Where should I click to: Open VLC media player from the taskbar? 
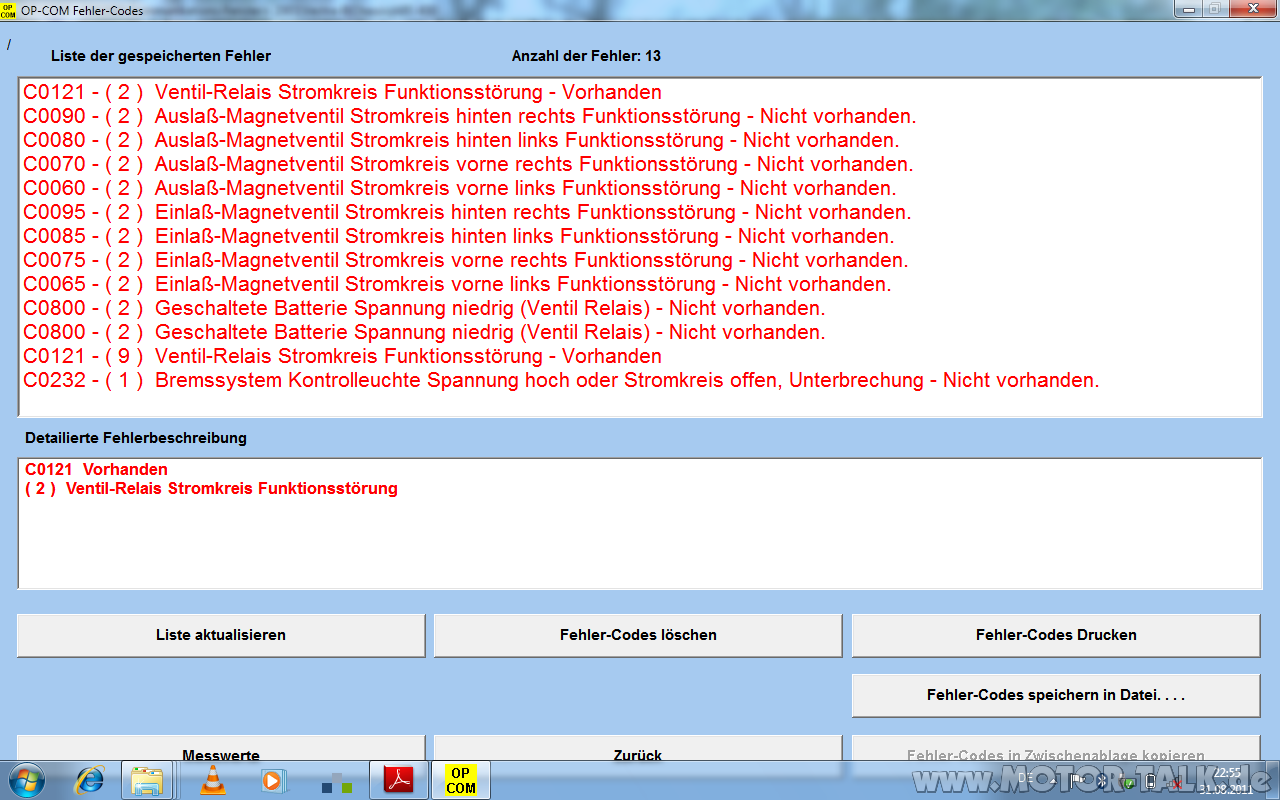[212, 780]
